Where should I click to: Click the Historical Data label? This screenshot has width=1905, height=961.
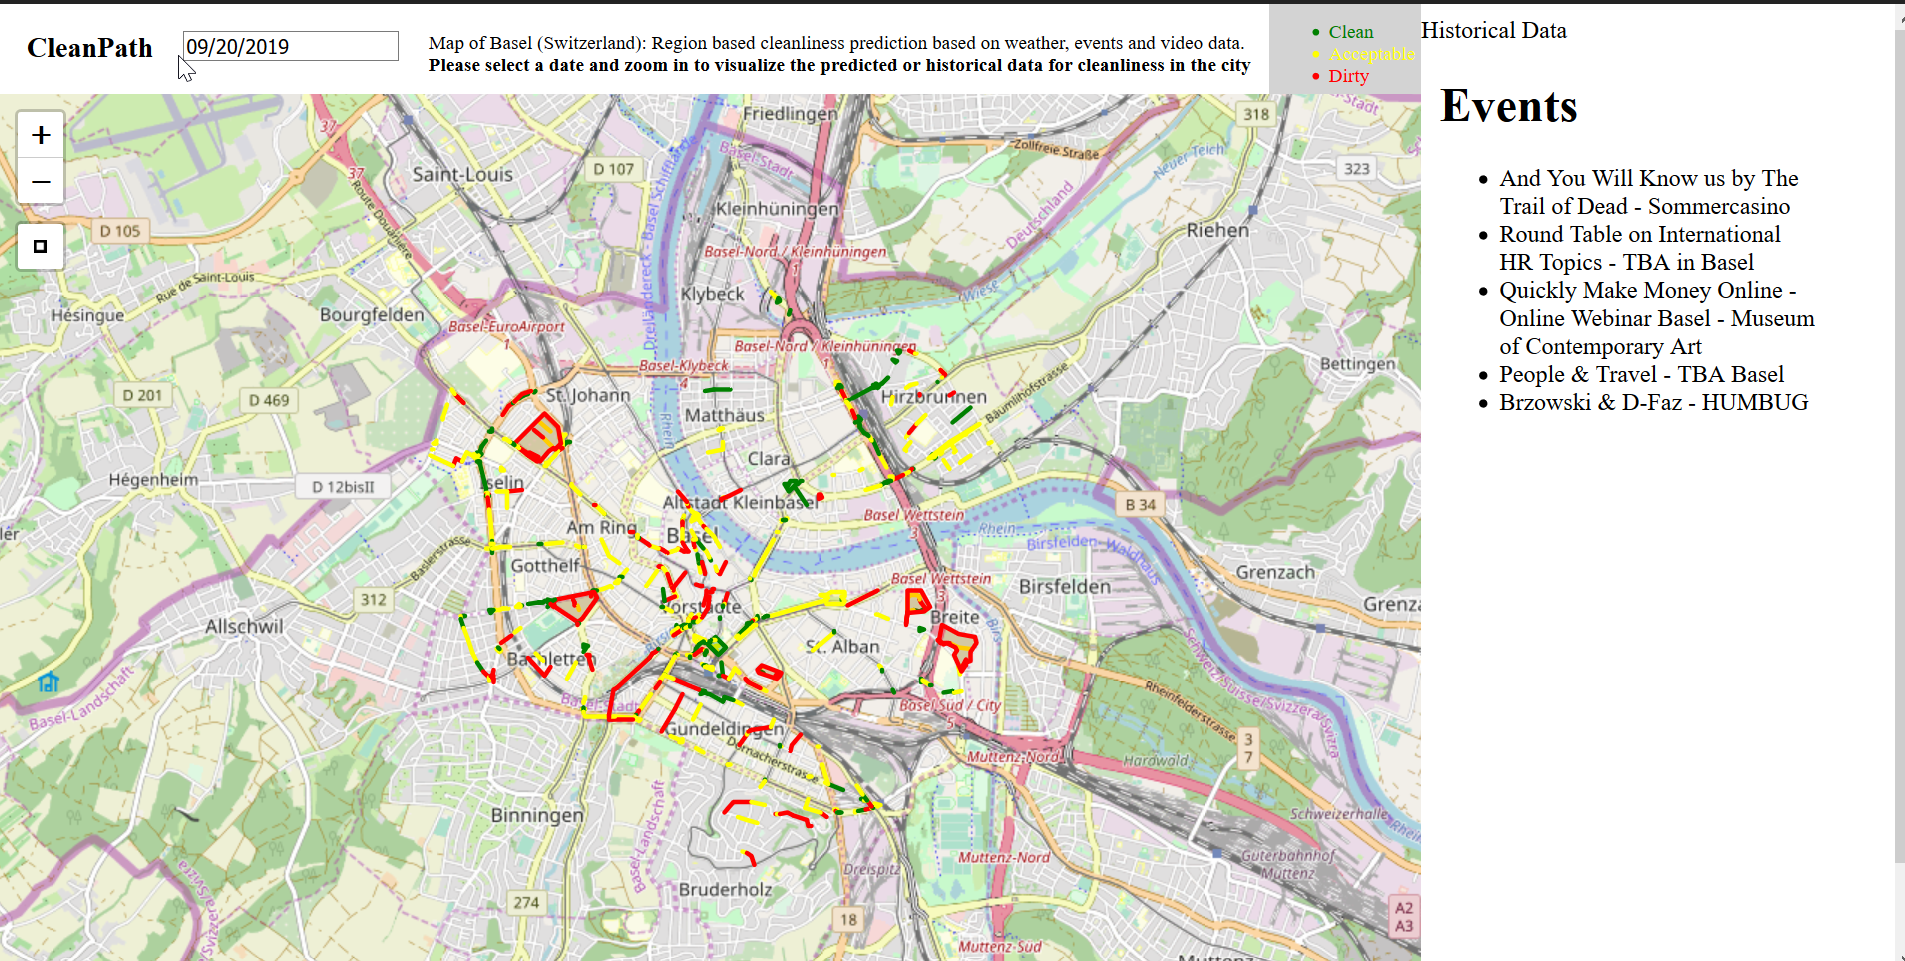(1494, 31)
